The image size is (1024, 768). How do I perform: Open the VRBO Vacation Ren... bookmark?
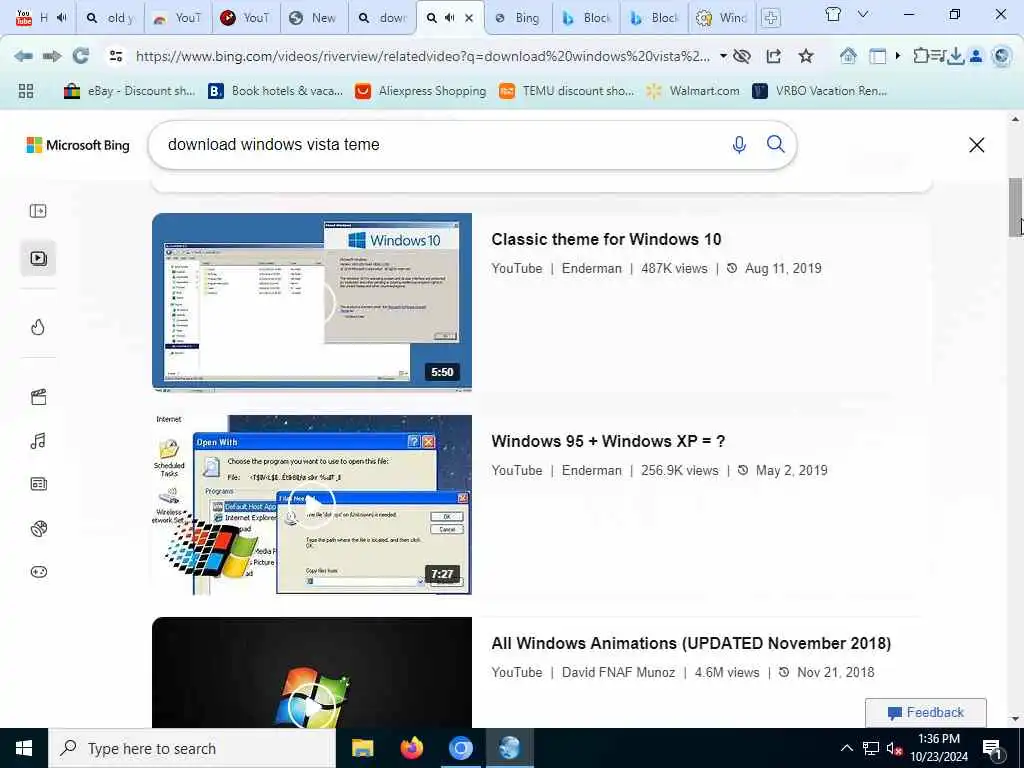820,91
